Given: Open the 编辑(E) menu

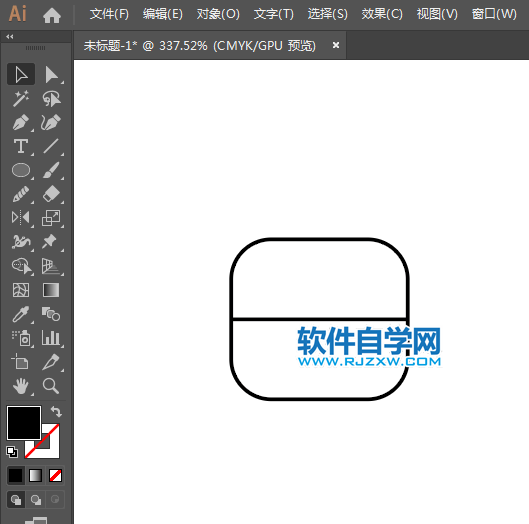Looking at the screenshot, I should [x=163, y=14].
